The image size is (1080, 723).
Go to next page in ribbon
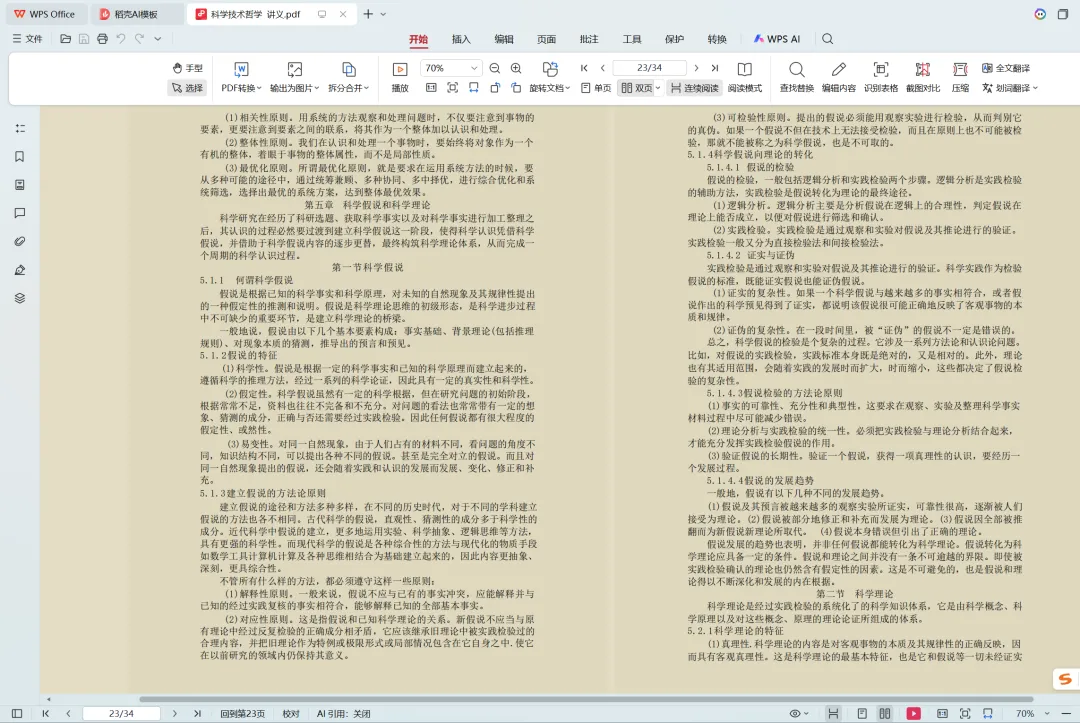coord(696,67)
